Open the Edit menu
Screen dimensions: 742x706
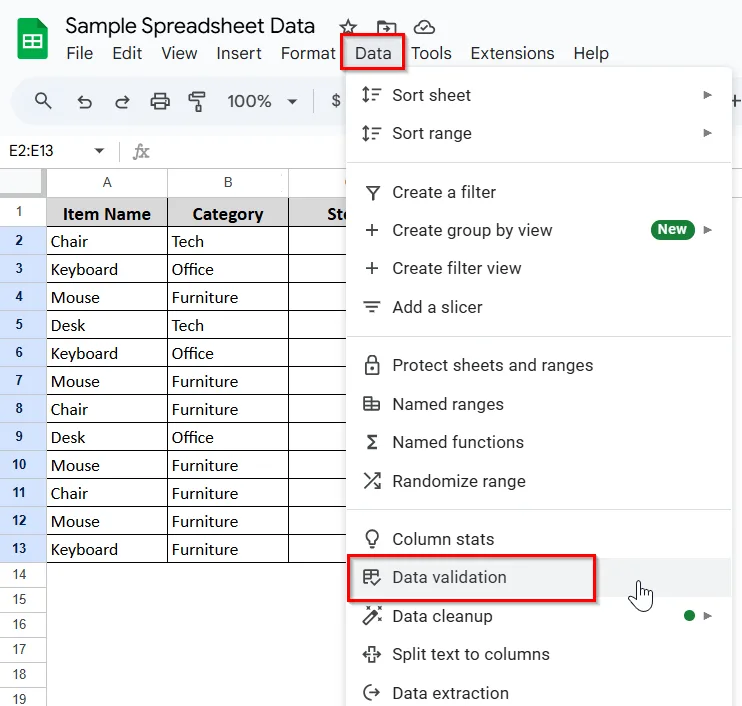coord(127,53)
